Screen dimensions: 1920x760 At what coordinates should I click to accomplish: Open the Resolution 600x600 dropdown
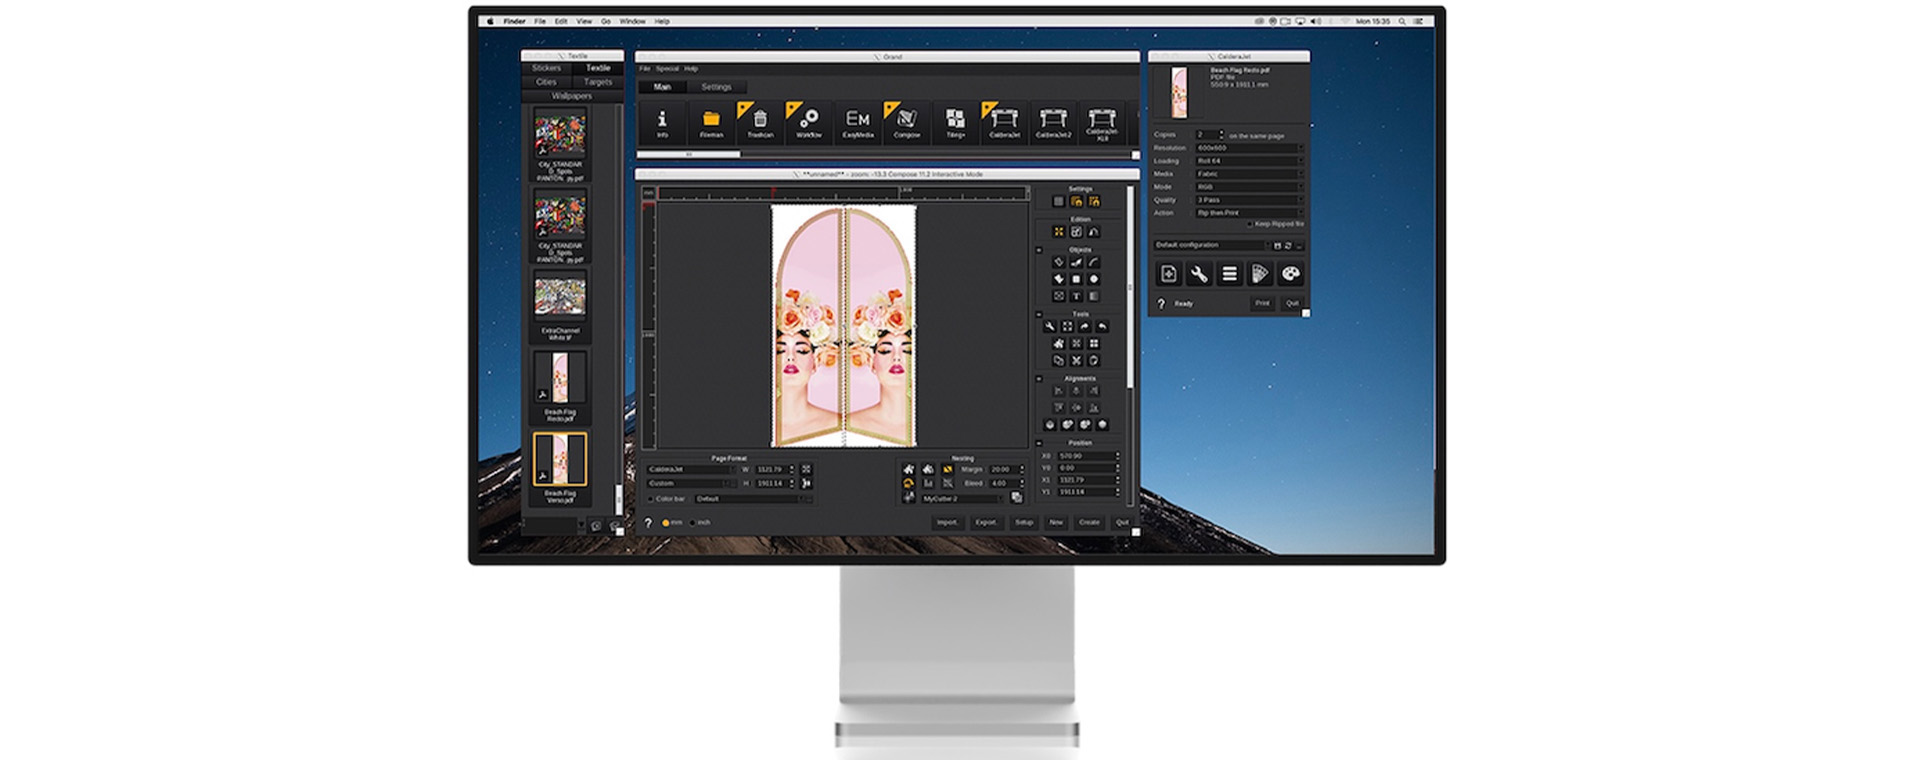pos(1249,148)
